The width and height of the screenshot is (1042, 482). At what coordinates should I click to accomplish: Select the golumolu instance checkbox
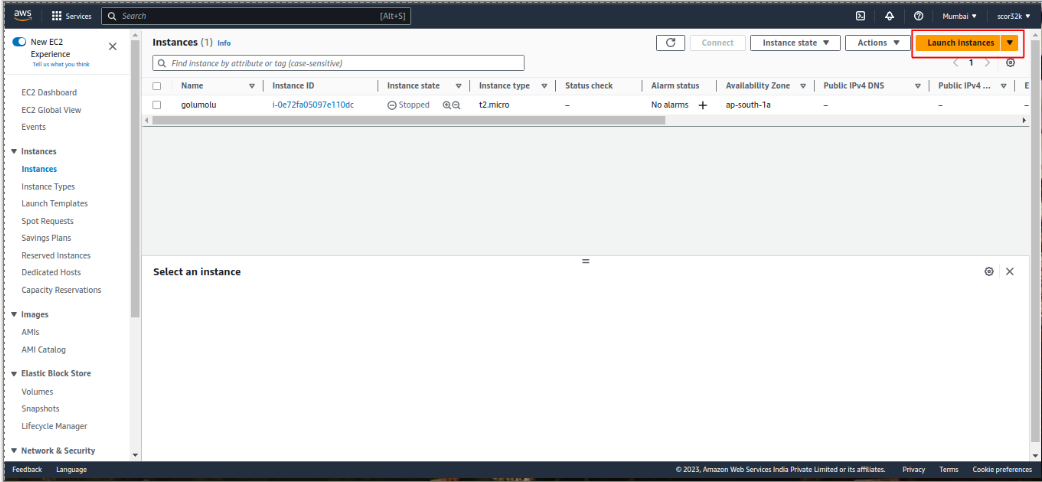[157, 105]
